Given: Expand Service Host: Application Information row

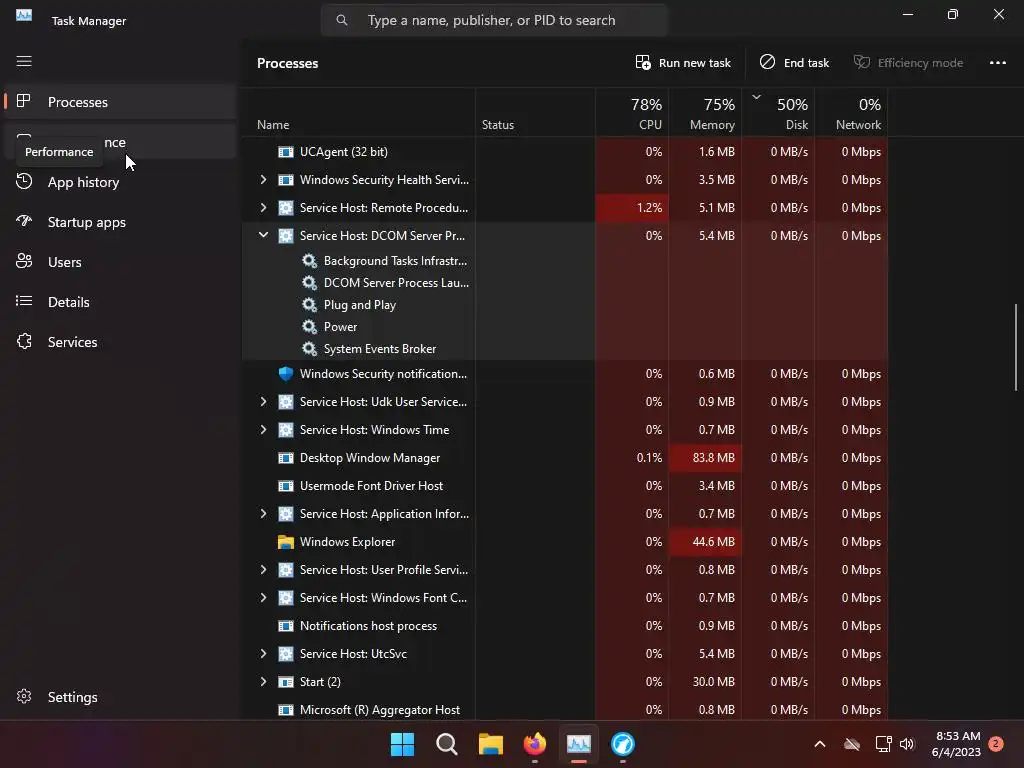Looking at the screenshot, I should pos(263,514).
